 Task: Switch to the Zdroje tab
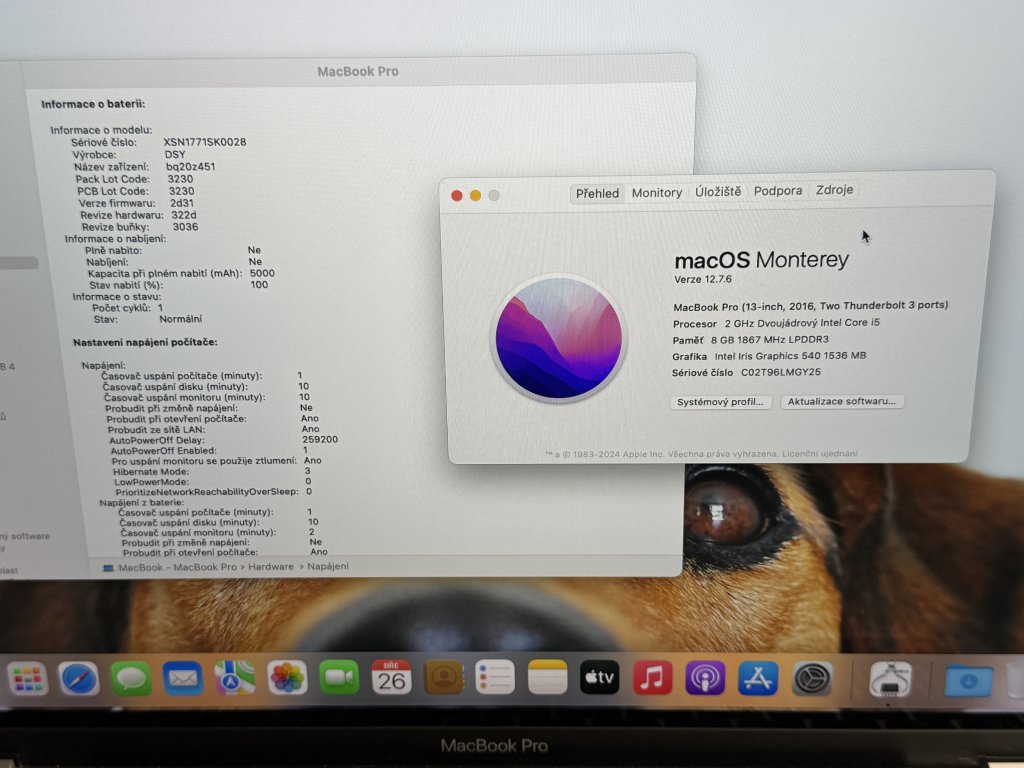pyautogui.click(x=834, y=189)
